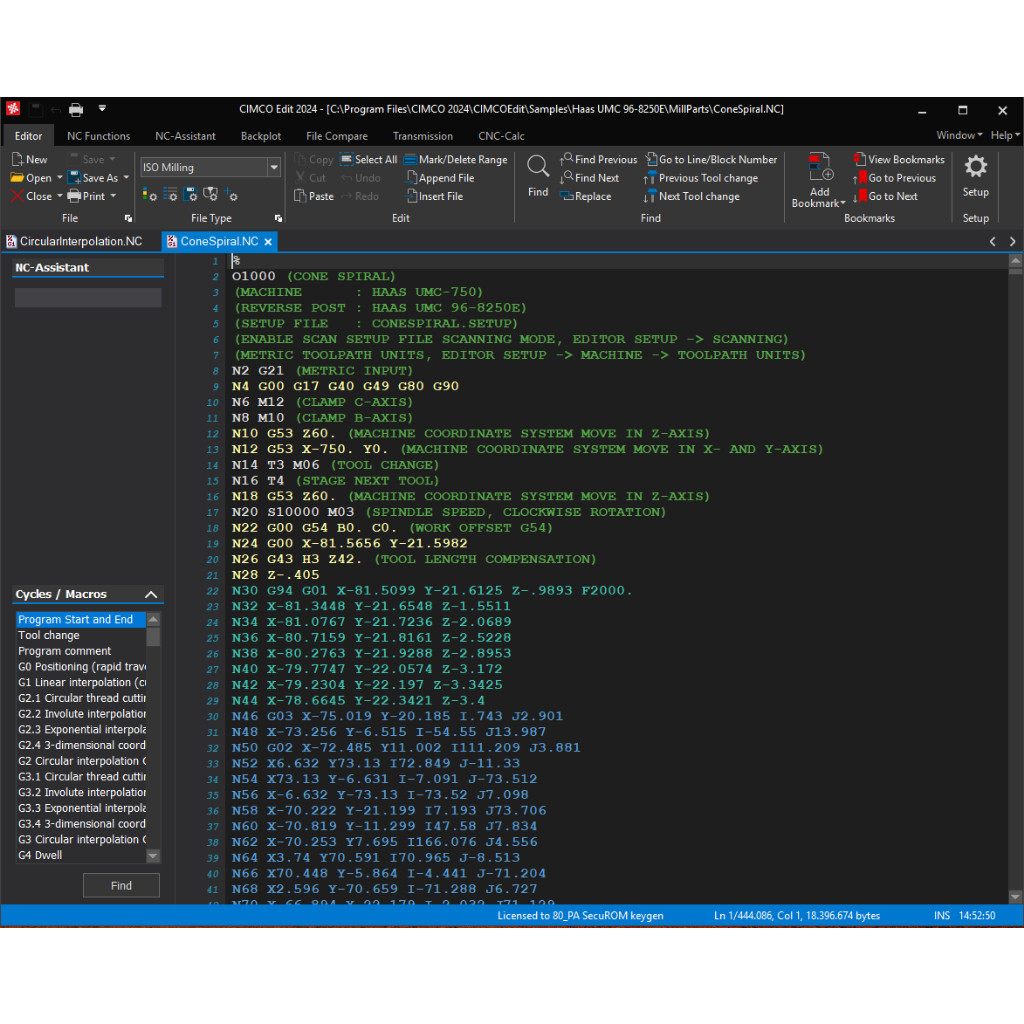Open the File Compare tab
The height and width of the screenshot is (1024, 1024).
(337, 136)
